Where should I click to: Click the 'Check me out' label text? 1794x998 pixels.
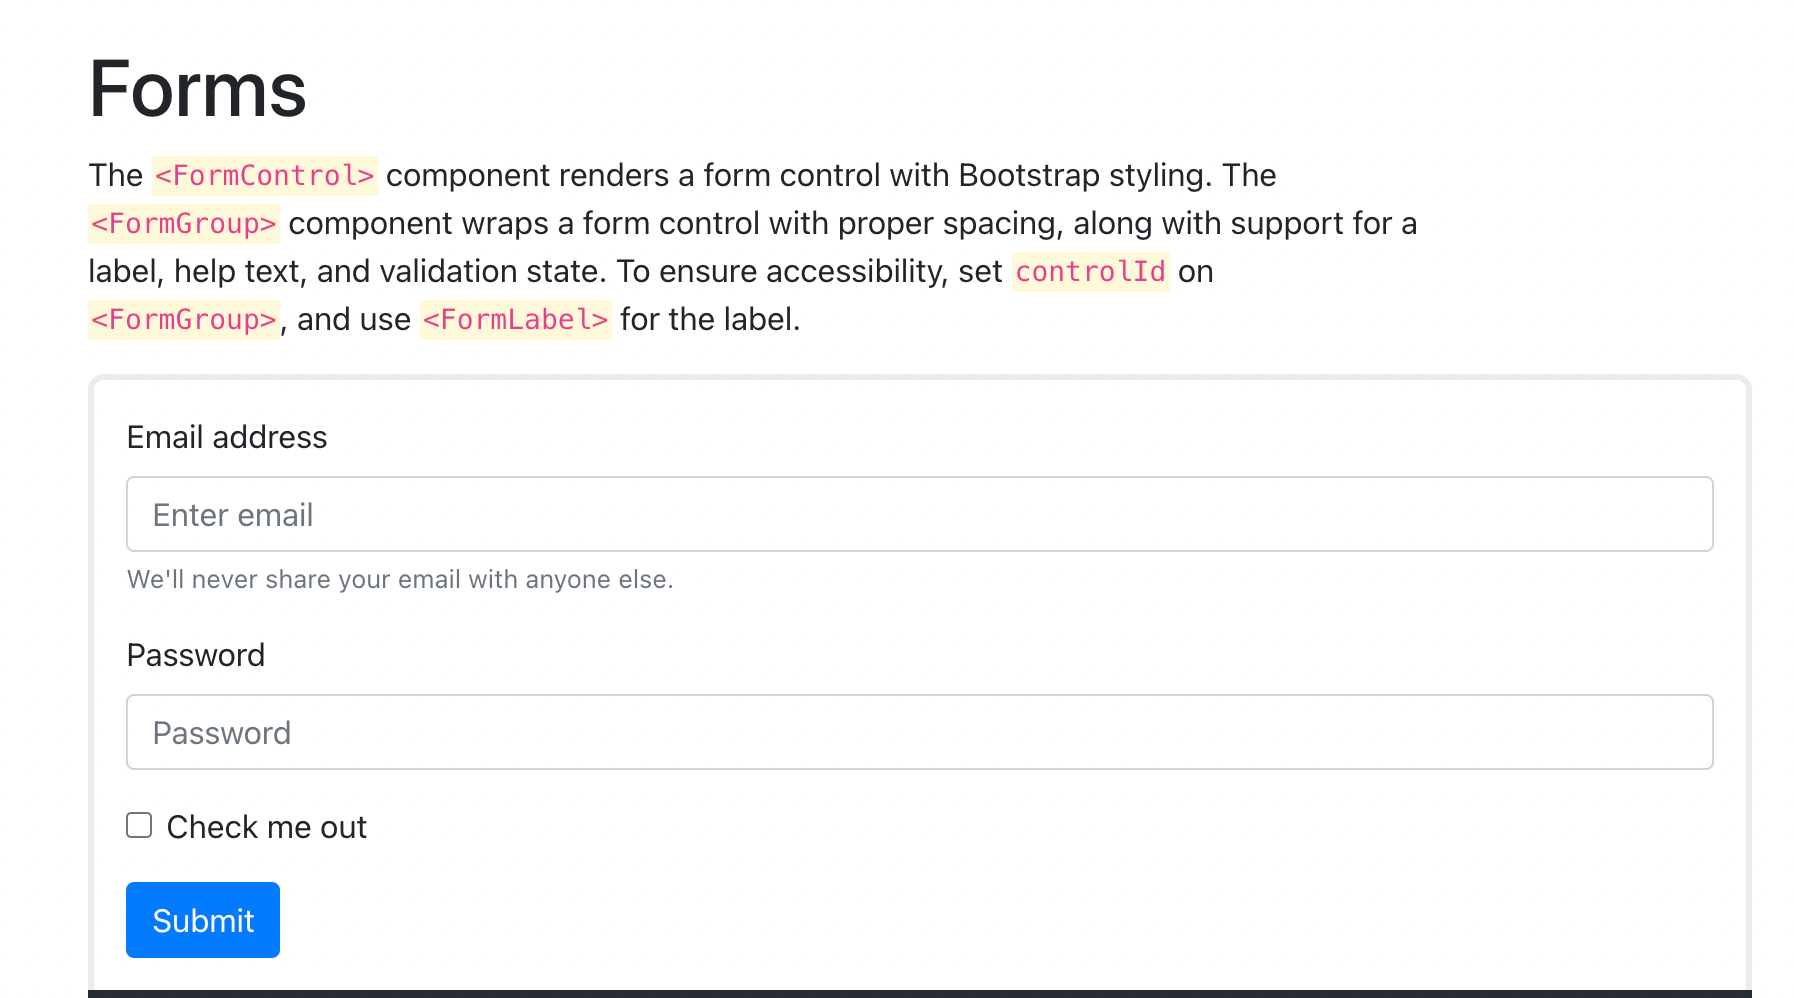pyautogui.click(x=267, y=827)
